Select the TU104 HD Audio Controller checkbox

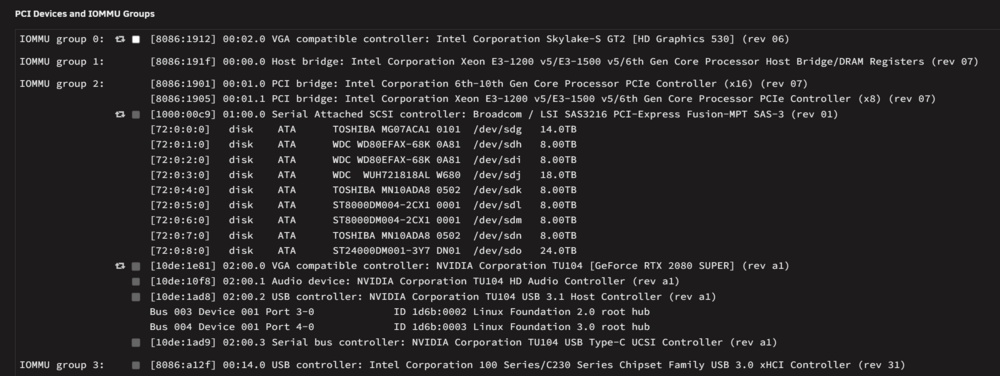(x=136, y=282)
